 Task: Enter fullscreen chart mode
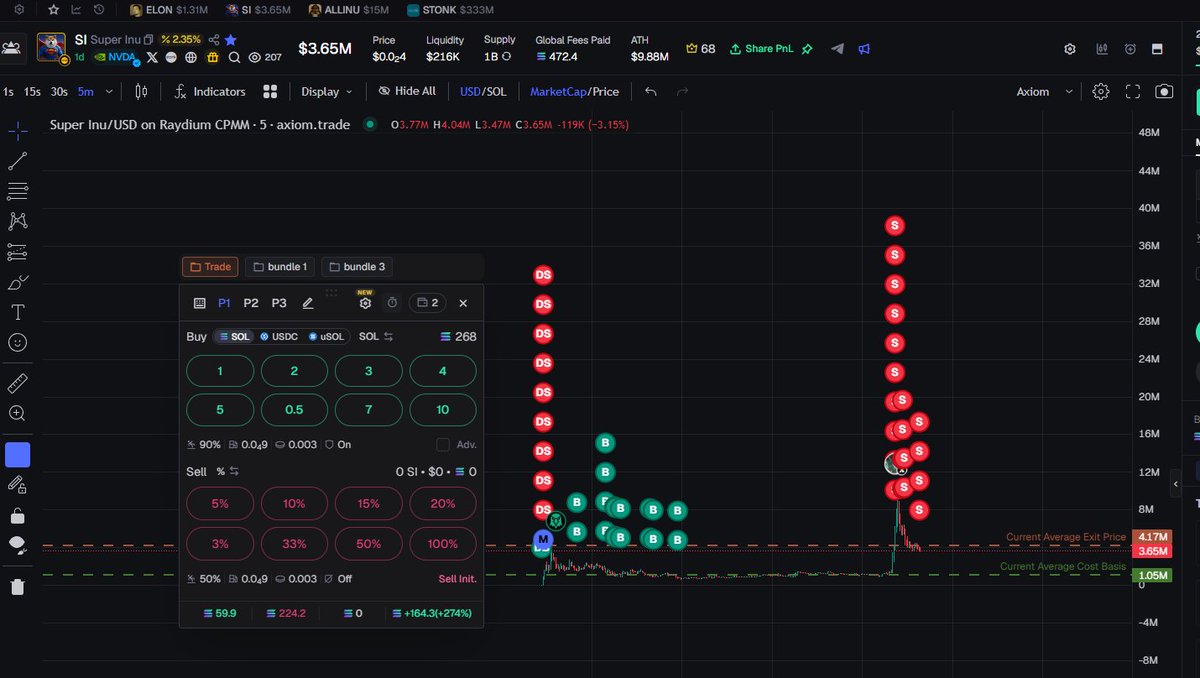[1133, 91]
